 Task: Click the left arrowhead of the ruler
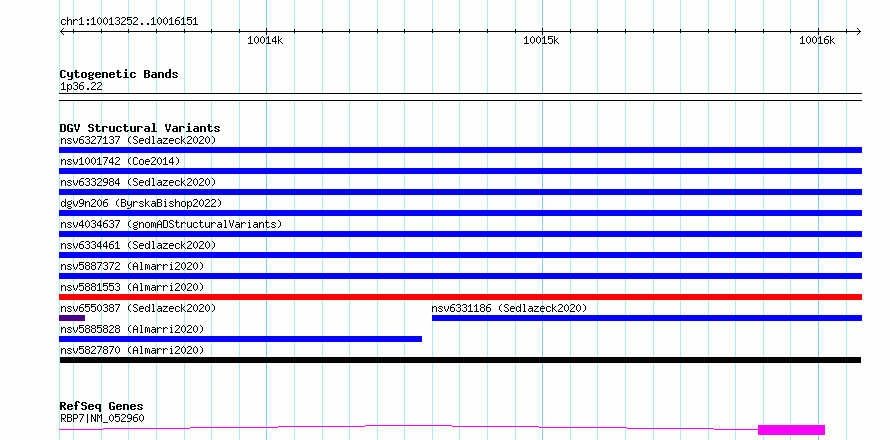pyautogui.click(x=62, y=31)
